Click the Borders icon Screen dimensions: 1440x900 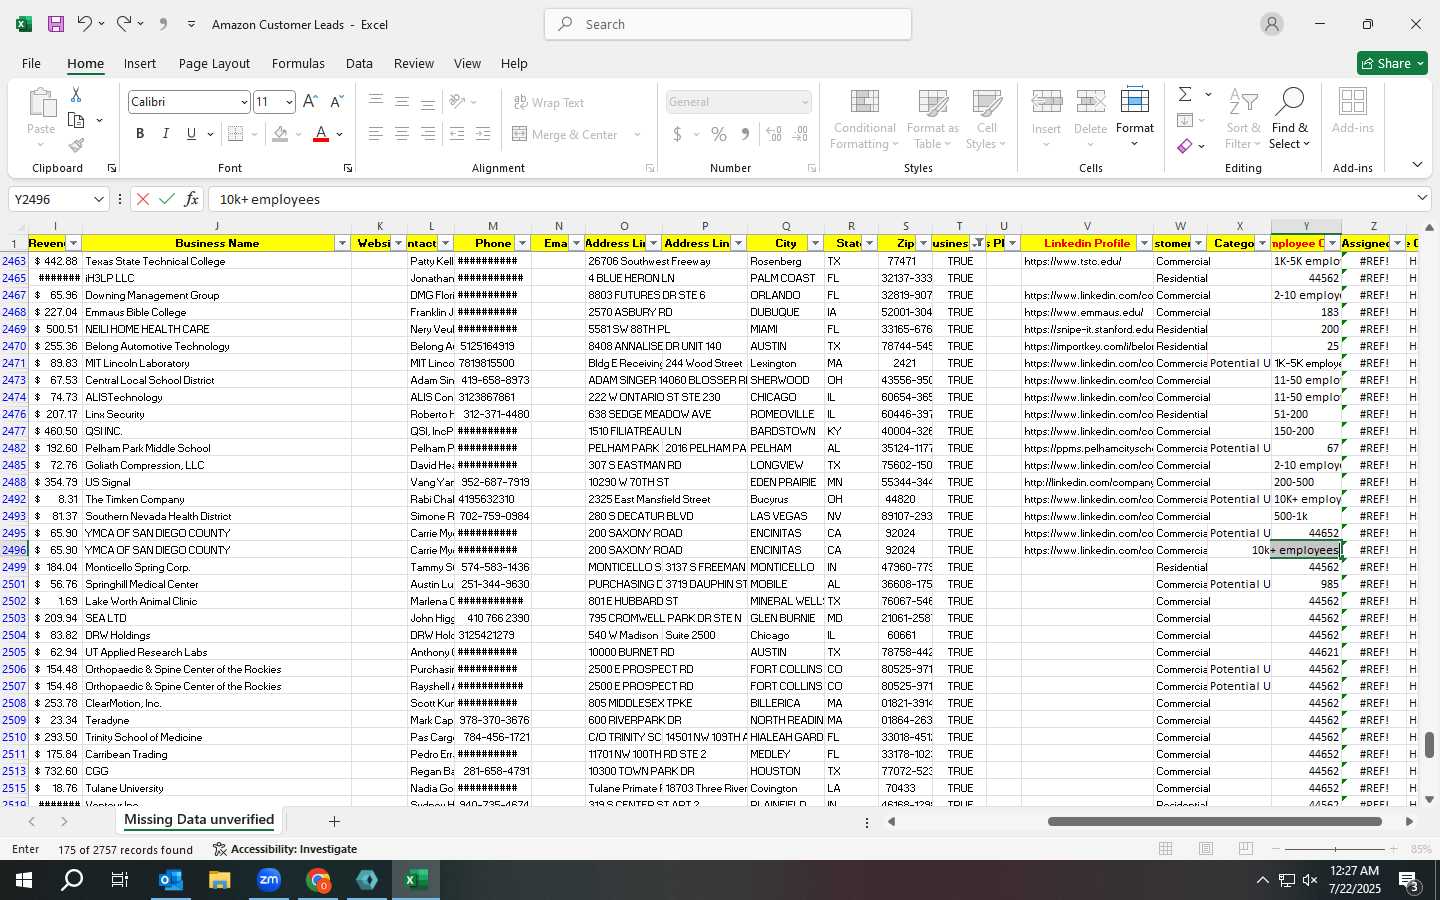[236, 134]
